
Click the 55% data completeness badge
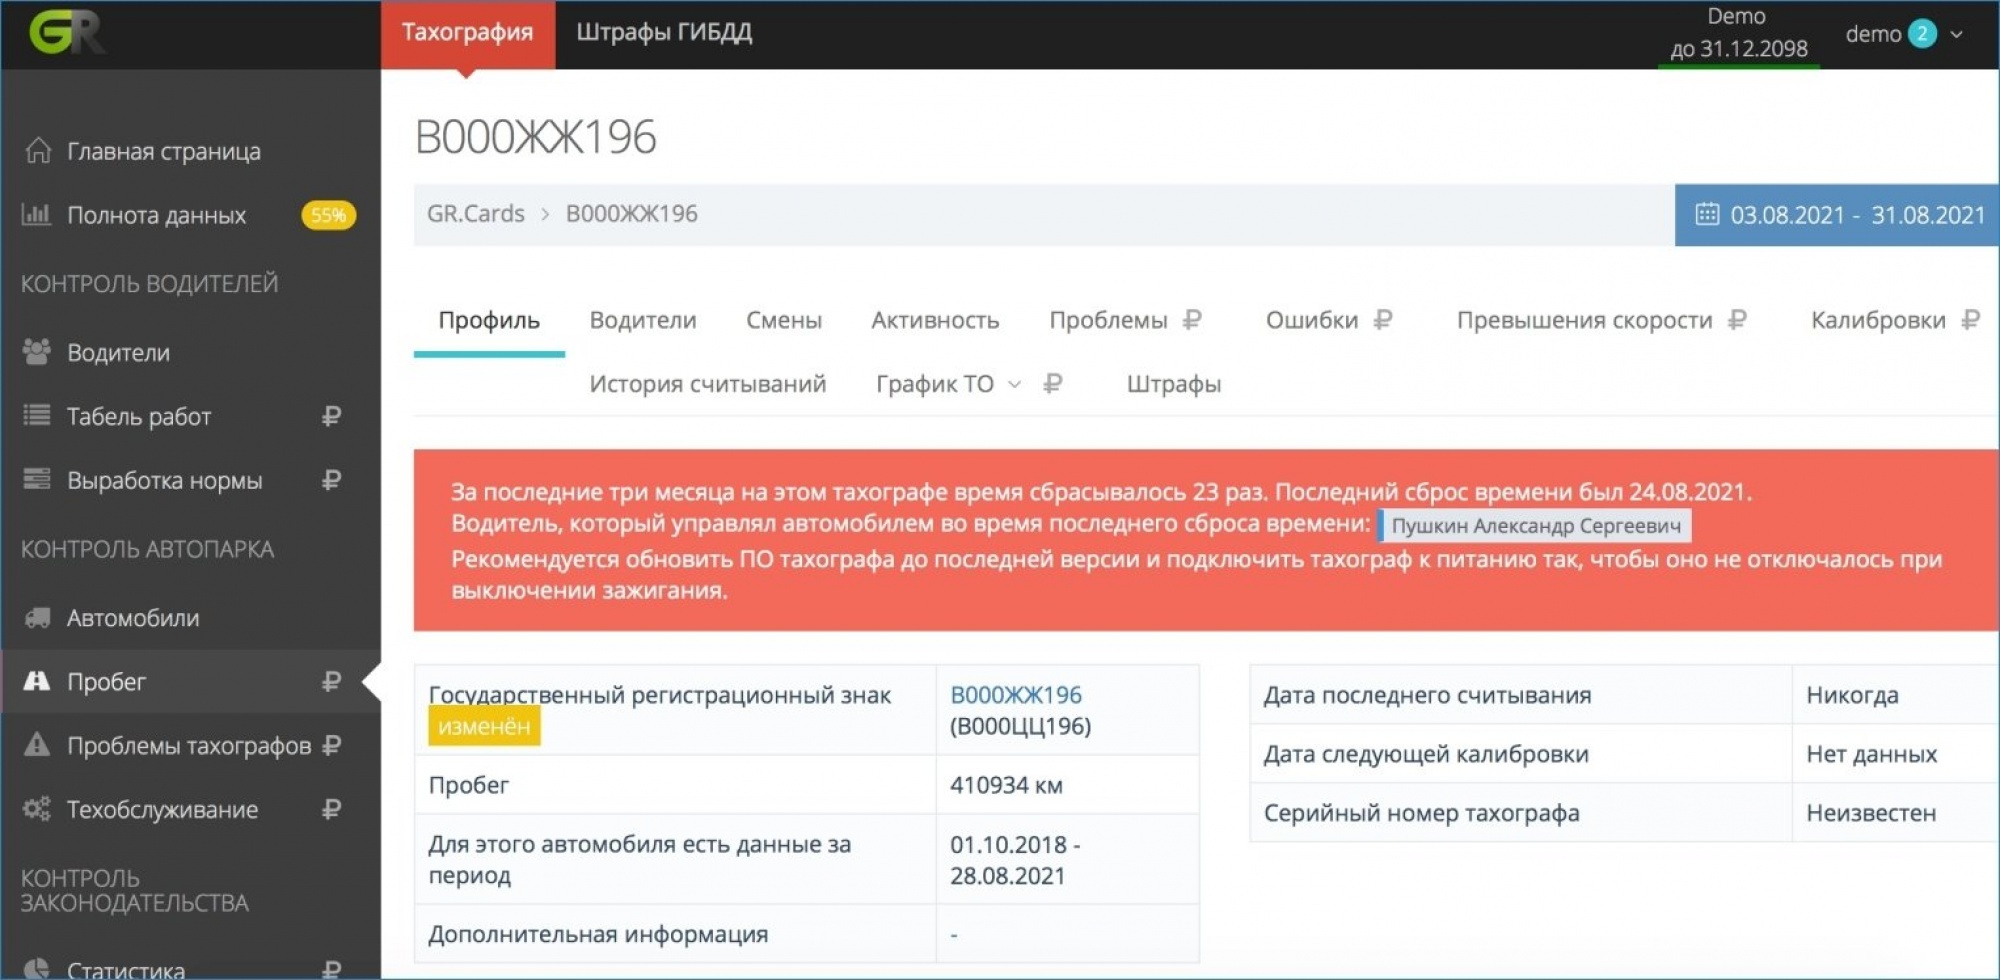pos(328,215)
